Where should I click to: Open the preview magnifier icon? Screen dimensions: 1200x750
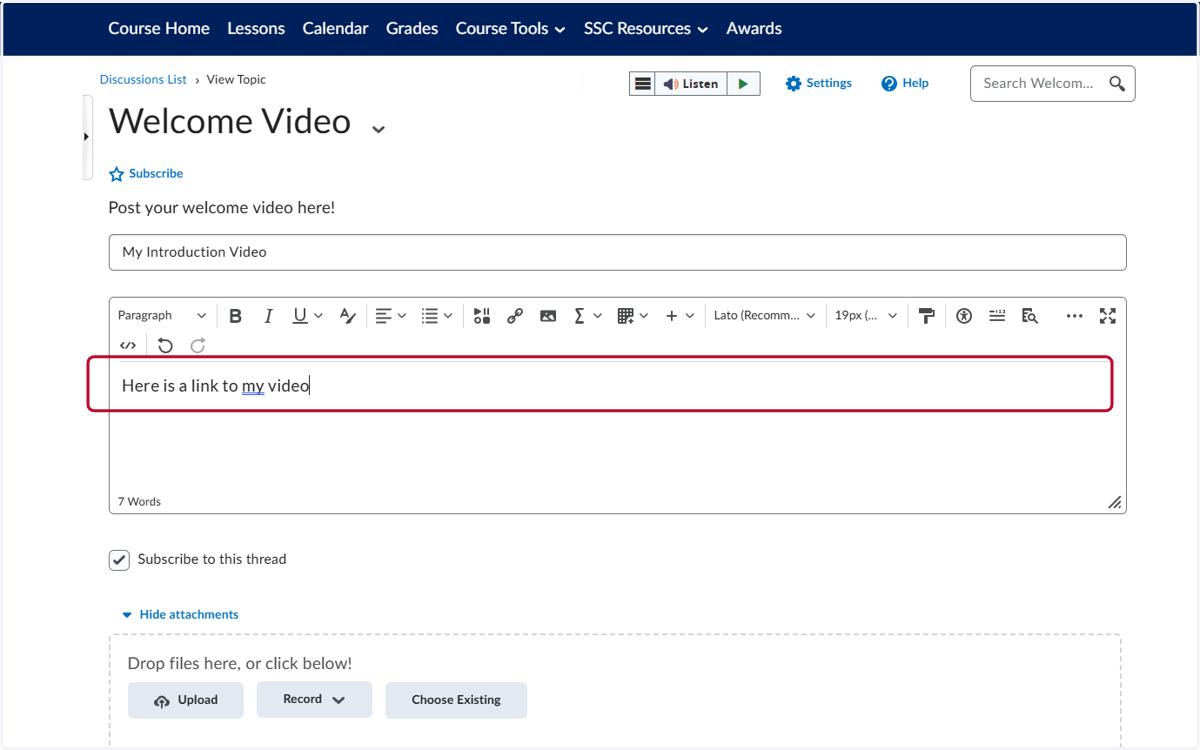(x=1030, y=316)
